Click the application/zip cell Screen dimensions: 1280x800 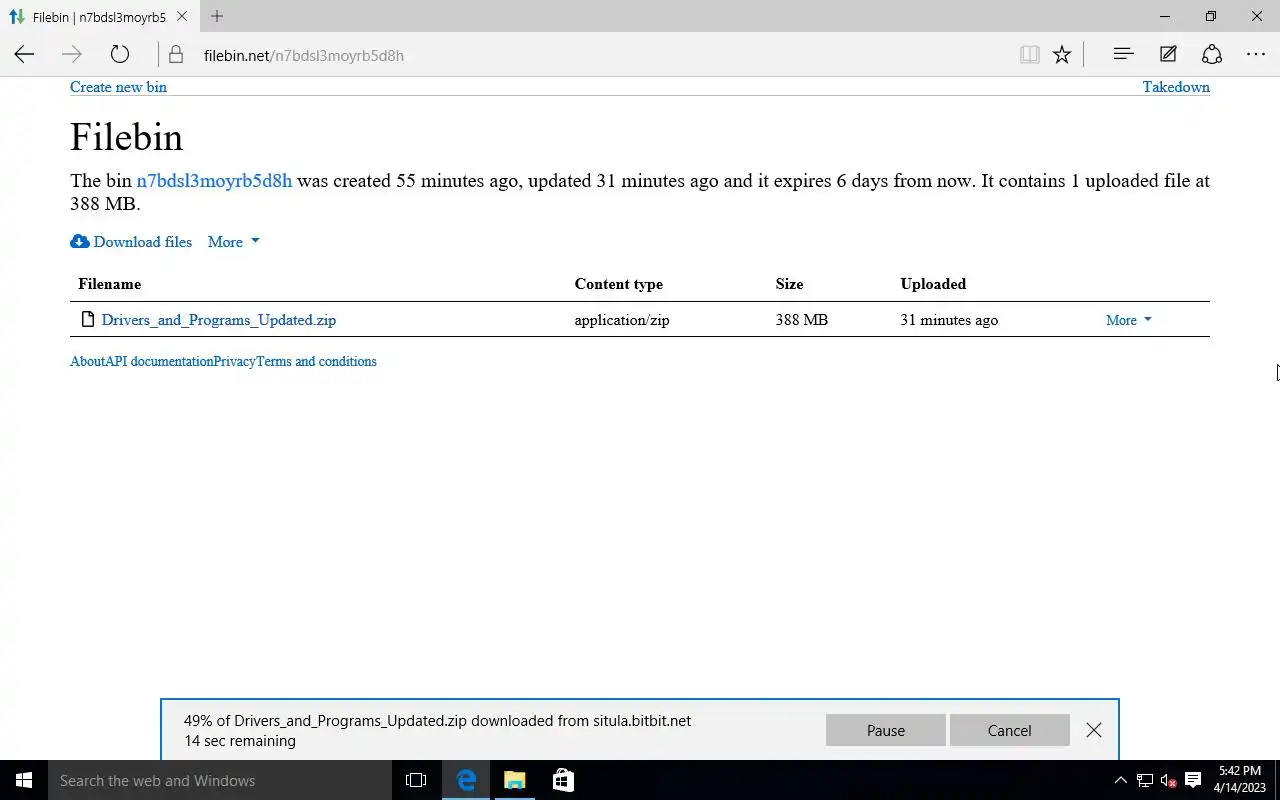tap(621, 320)
